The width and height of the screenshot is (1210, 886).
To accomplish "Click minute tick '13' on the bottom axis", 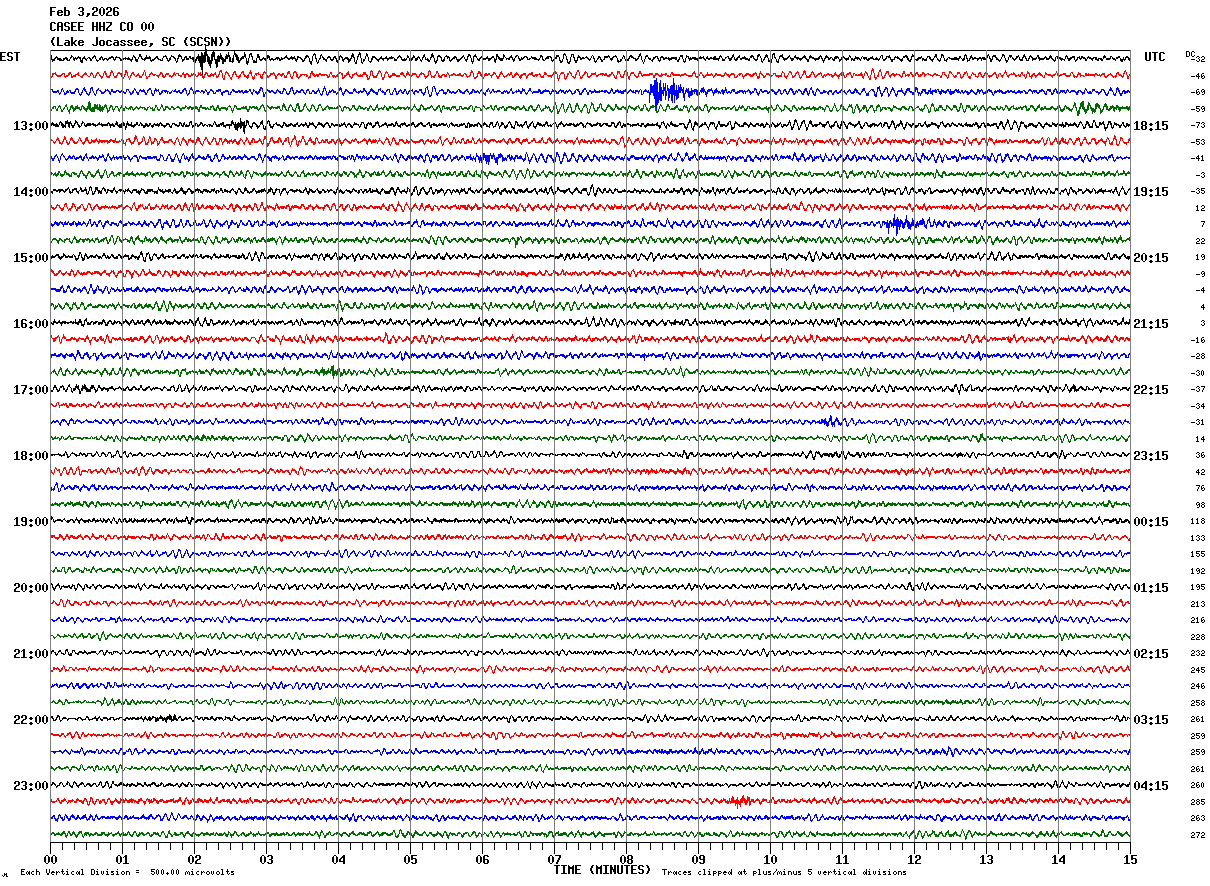I will click(x=986, y=859).
